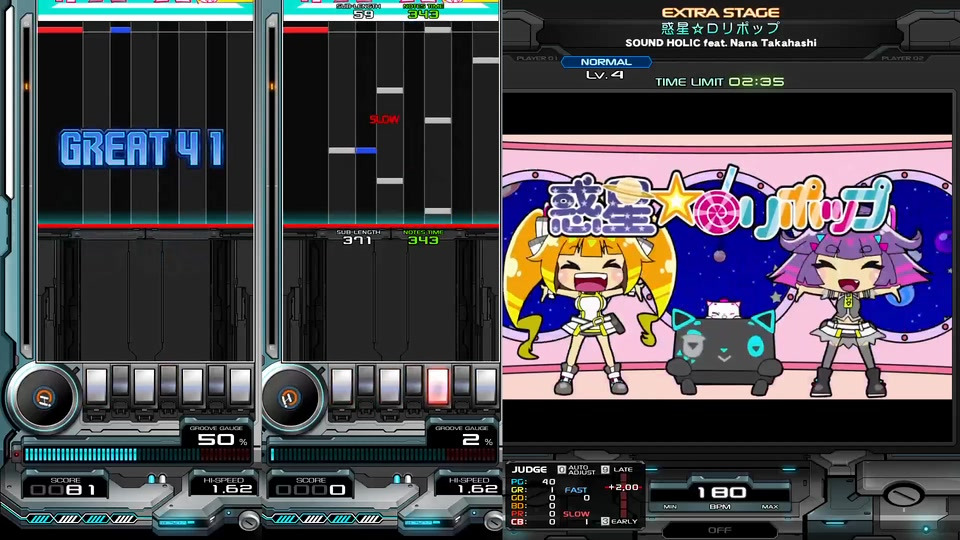Click the PG count 40 row
Image resolution: width=960 pixels, height=540 pixels.
[533, 482]
